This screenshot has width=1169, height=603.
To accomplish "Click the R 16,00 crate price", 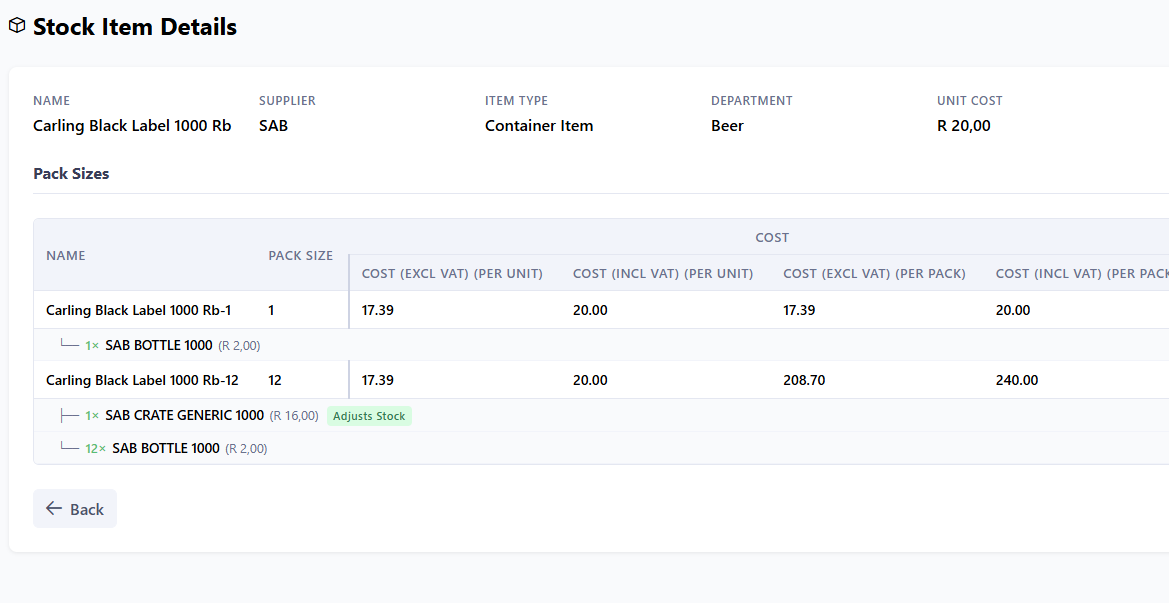I will tap(294, 416).
